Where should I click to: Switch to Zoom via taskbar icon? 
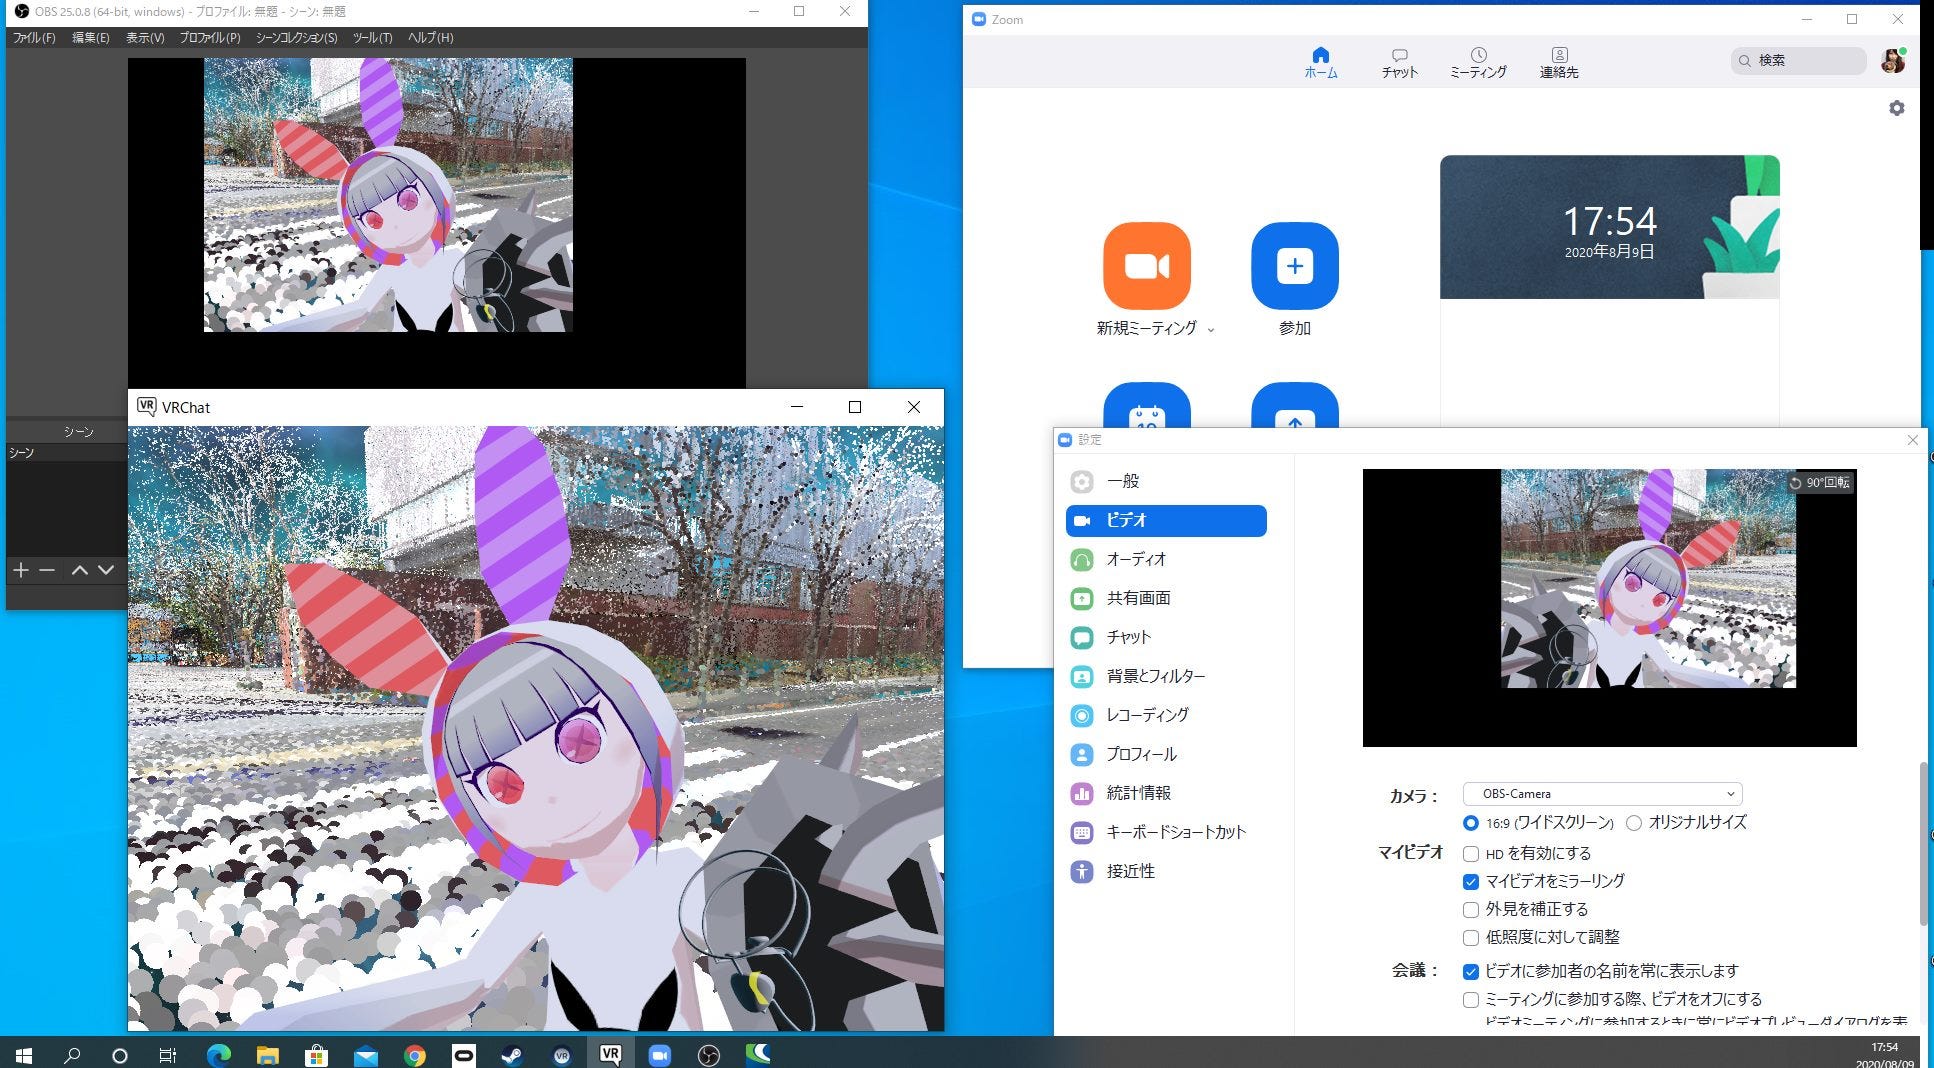tap(659, 1055)
